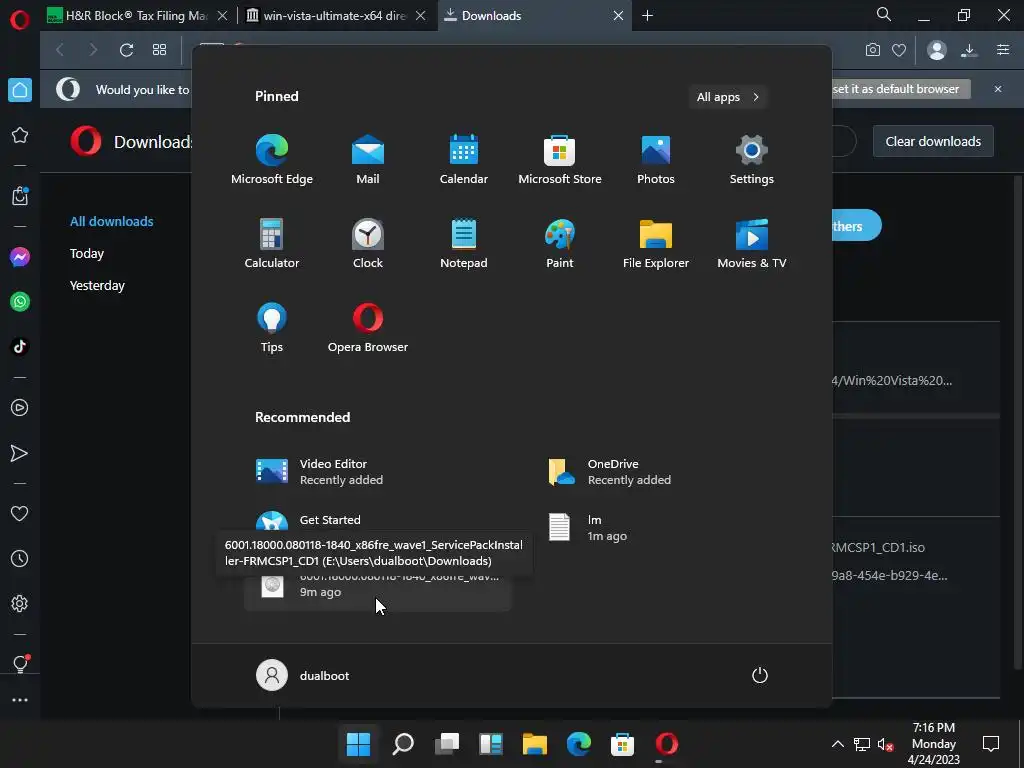Select the Downloads tab in Opera
Viewport: 1024px width, 768px height.
[534, 16]
